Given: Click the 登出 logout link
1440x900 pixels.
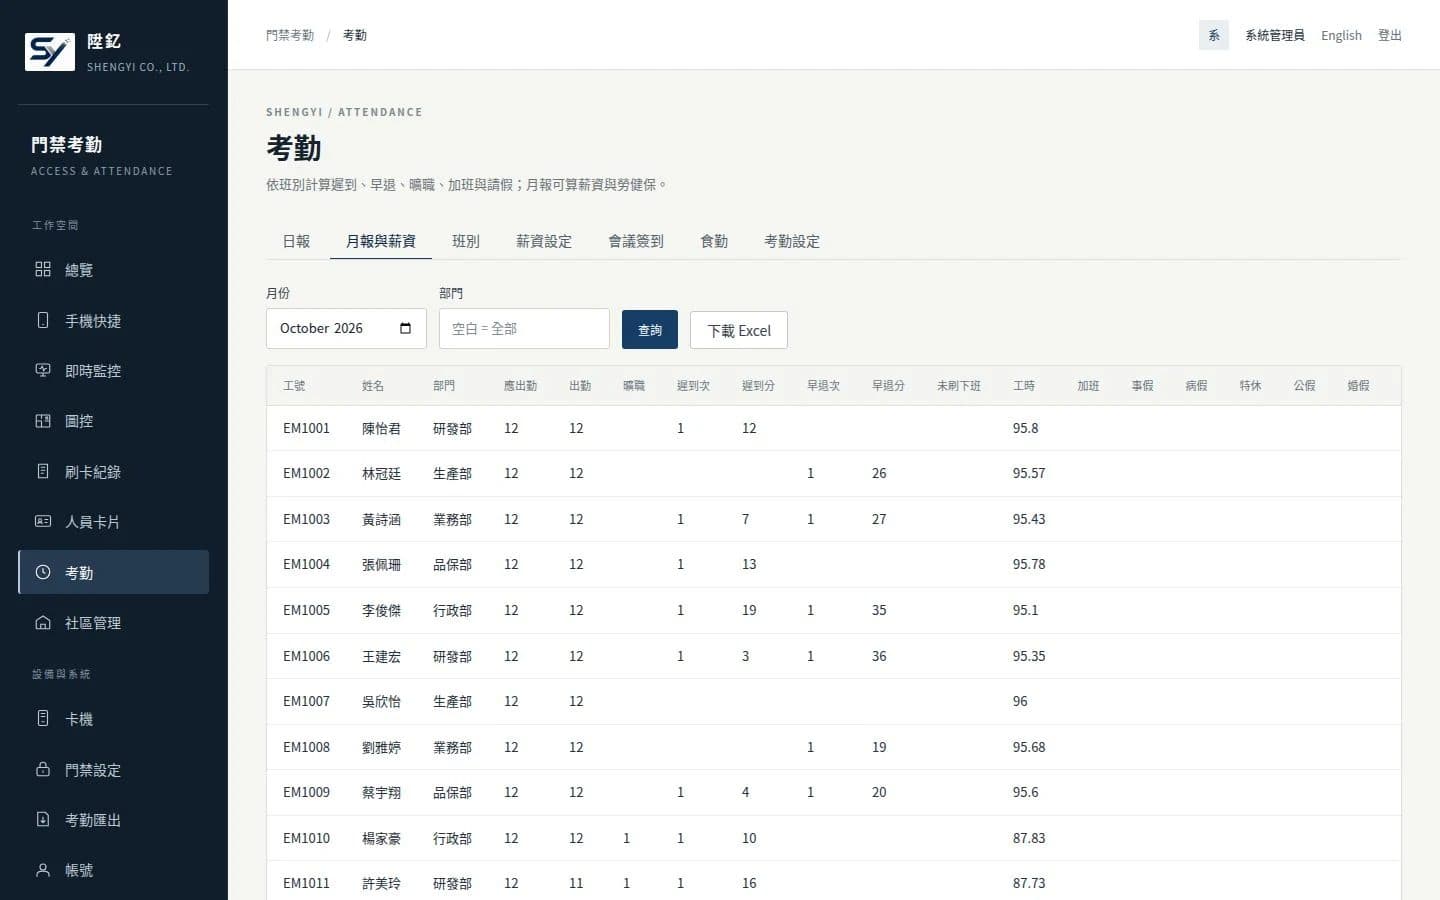Looking at the screenshot, I should [x=1390, y=35].
